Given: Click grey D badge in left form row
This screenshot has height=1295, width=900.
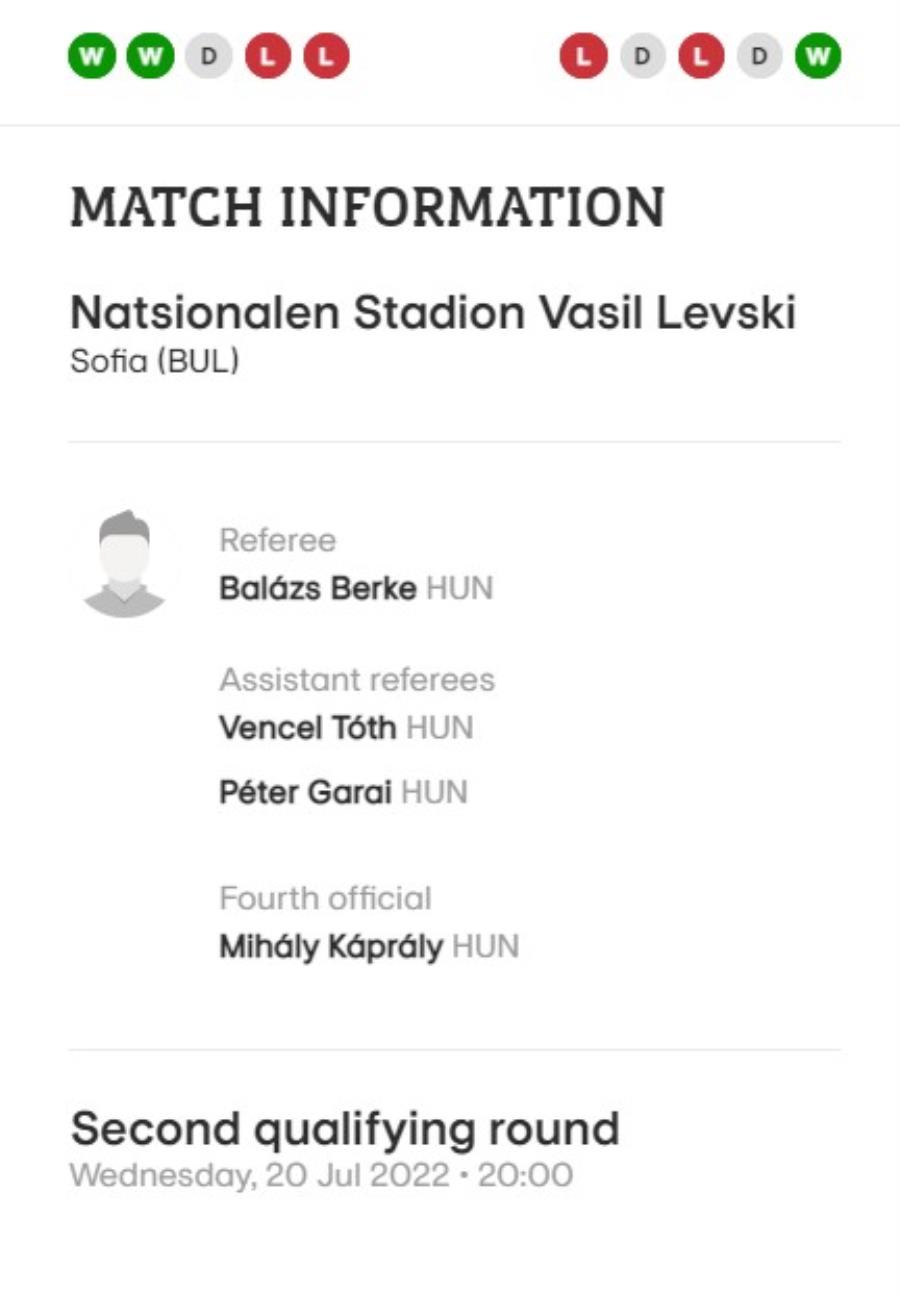Looking at the screenshot, I should point(208,56).
